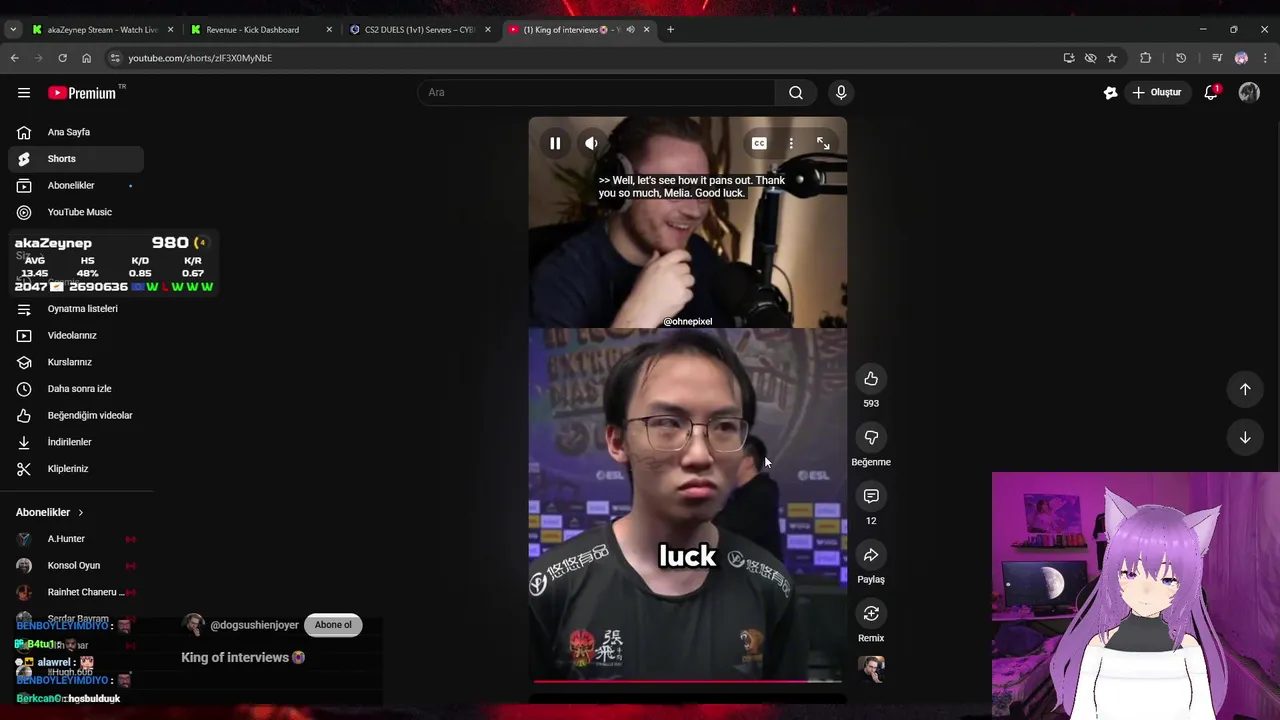Open Ana Sayfa in sidebar

click(x=76, y=132)
